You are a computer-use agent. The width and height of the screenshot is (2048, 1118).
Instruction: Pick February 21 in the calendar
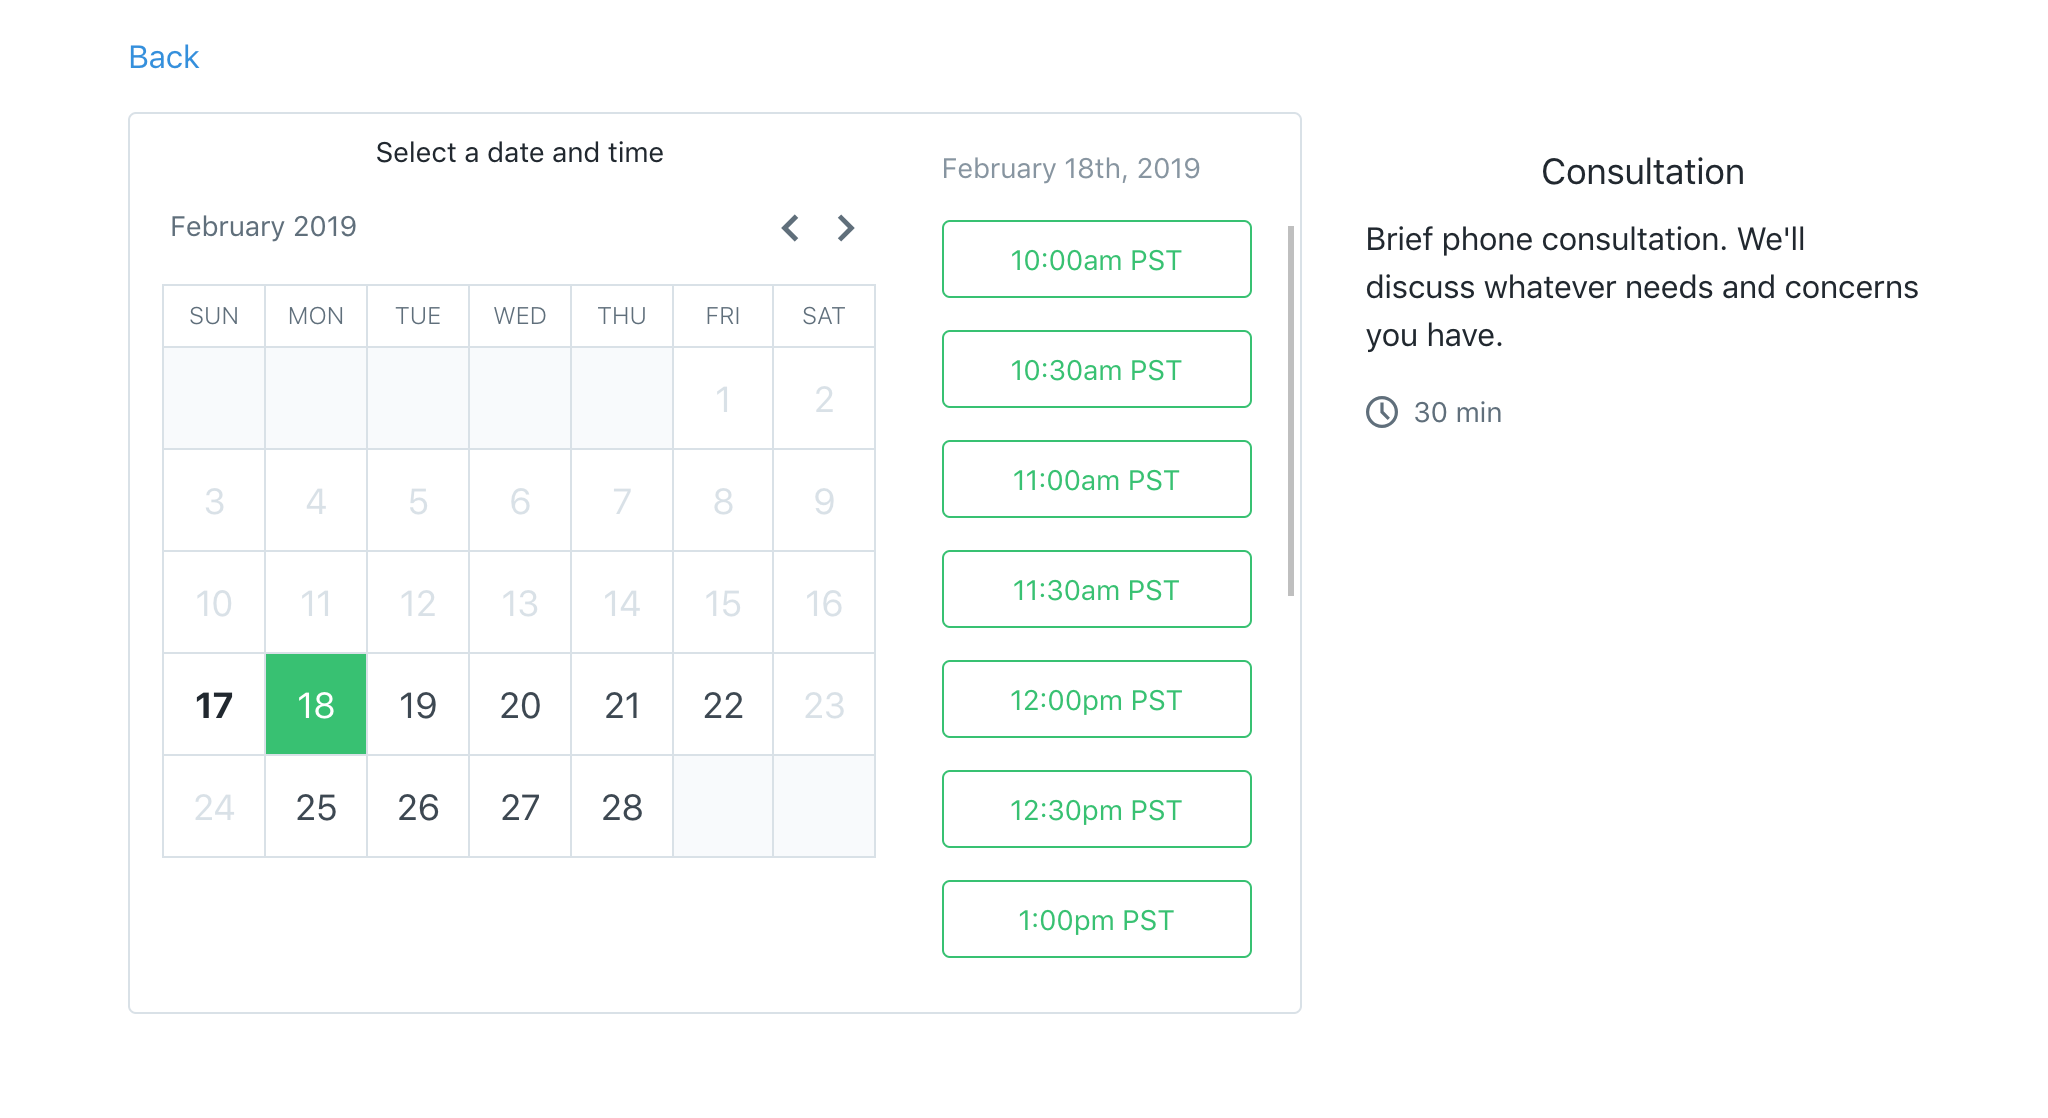click(x=622, y=705)
